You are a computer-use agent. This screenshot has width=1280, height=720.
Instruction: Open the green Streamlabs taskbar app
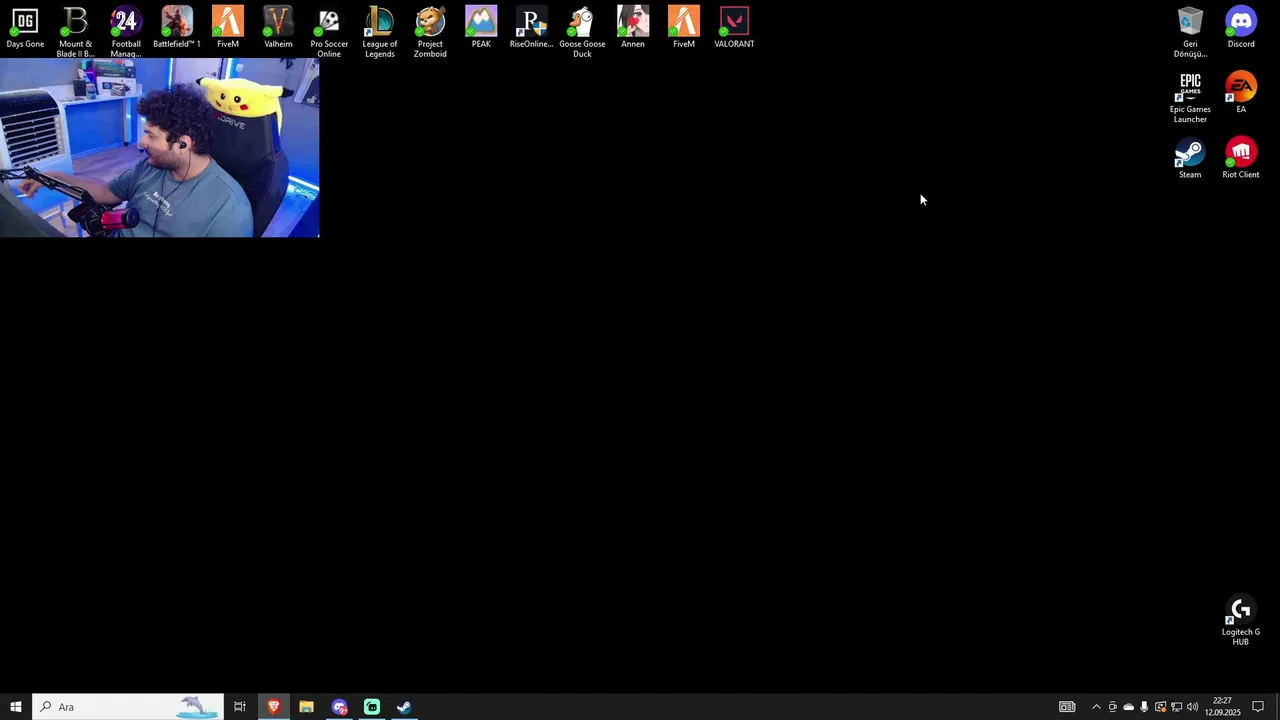click(x=372, y=707)
